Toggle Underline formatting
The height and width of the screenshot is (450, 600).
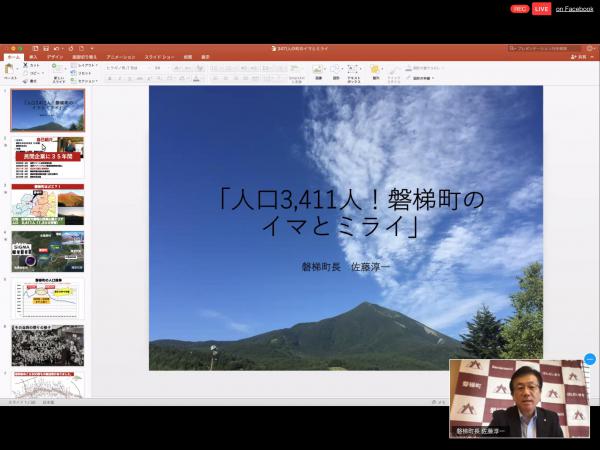[130, 78]
